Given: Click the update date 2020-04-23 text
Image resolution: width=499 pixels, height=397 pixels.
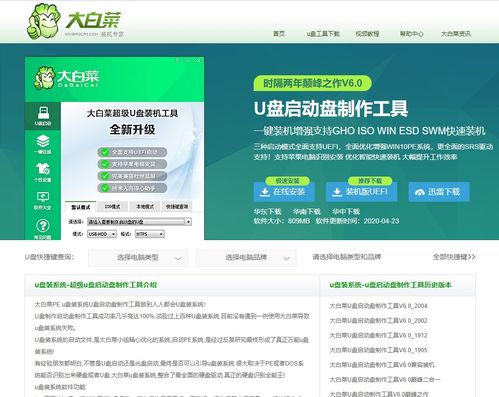Looking at the screenshot, I should (x=357, y=221).
